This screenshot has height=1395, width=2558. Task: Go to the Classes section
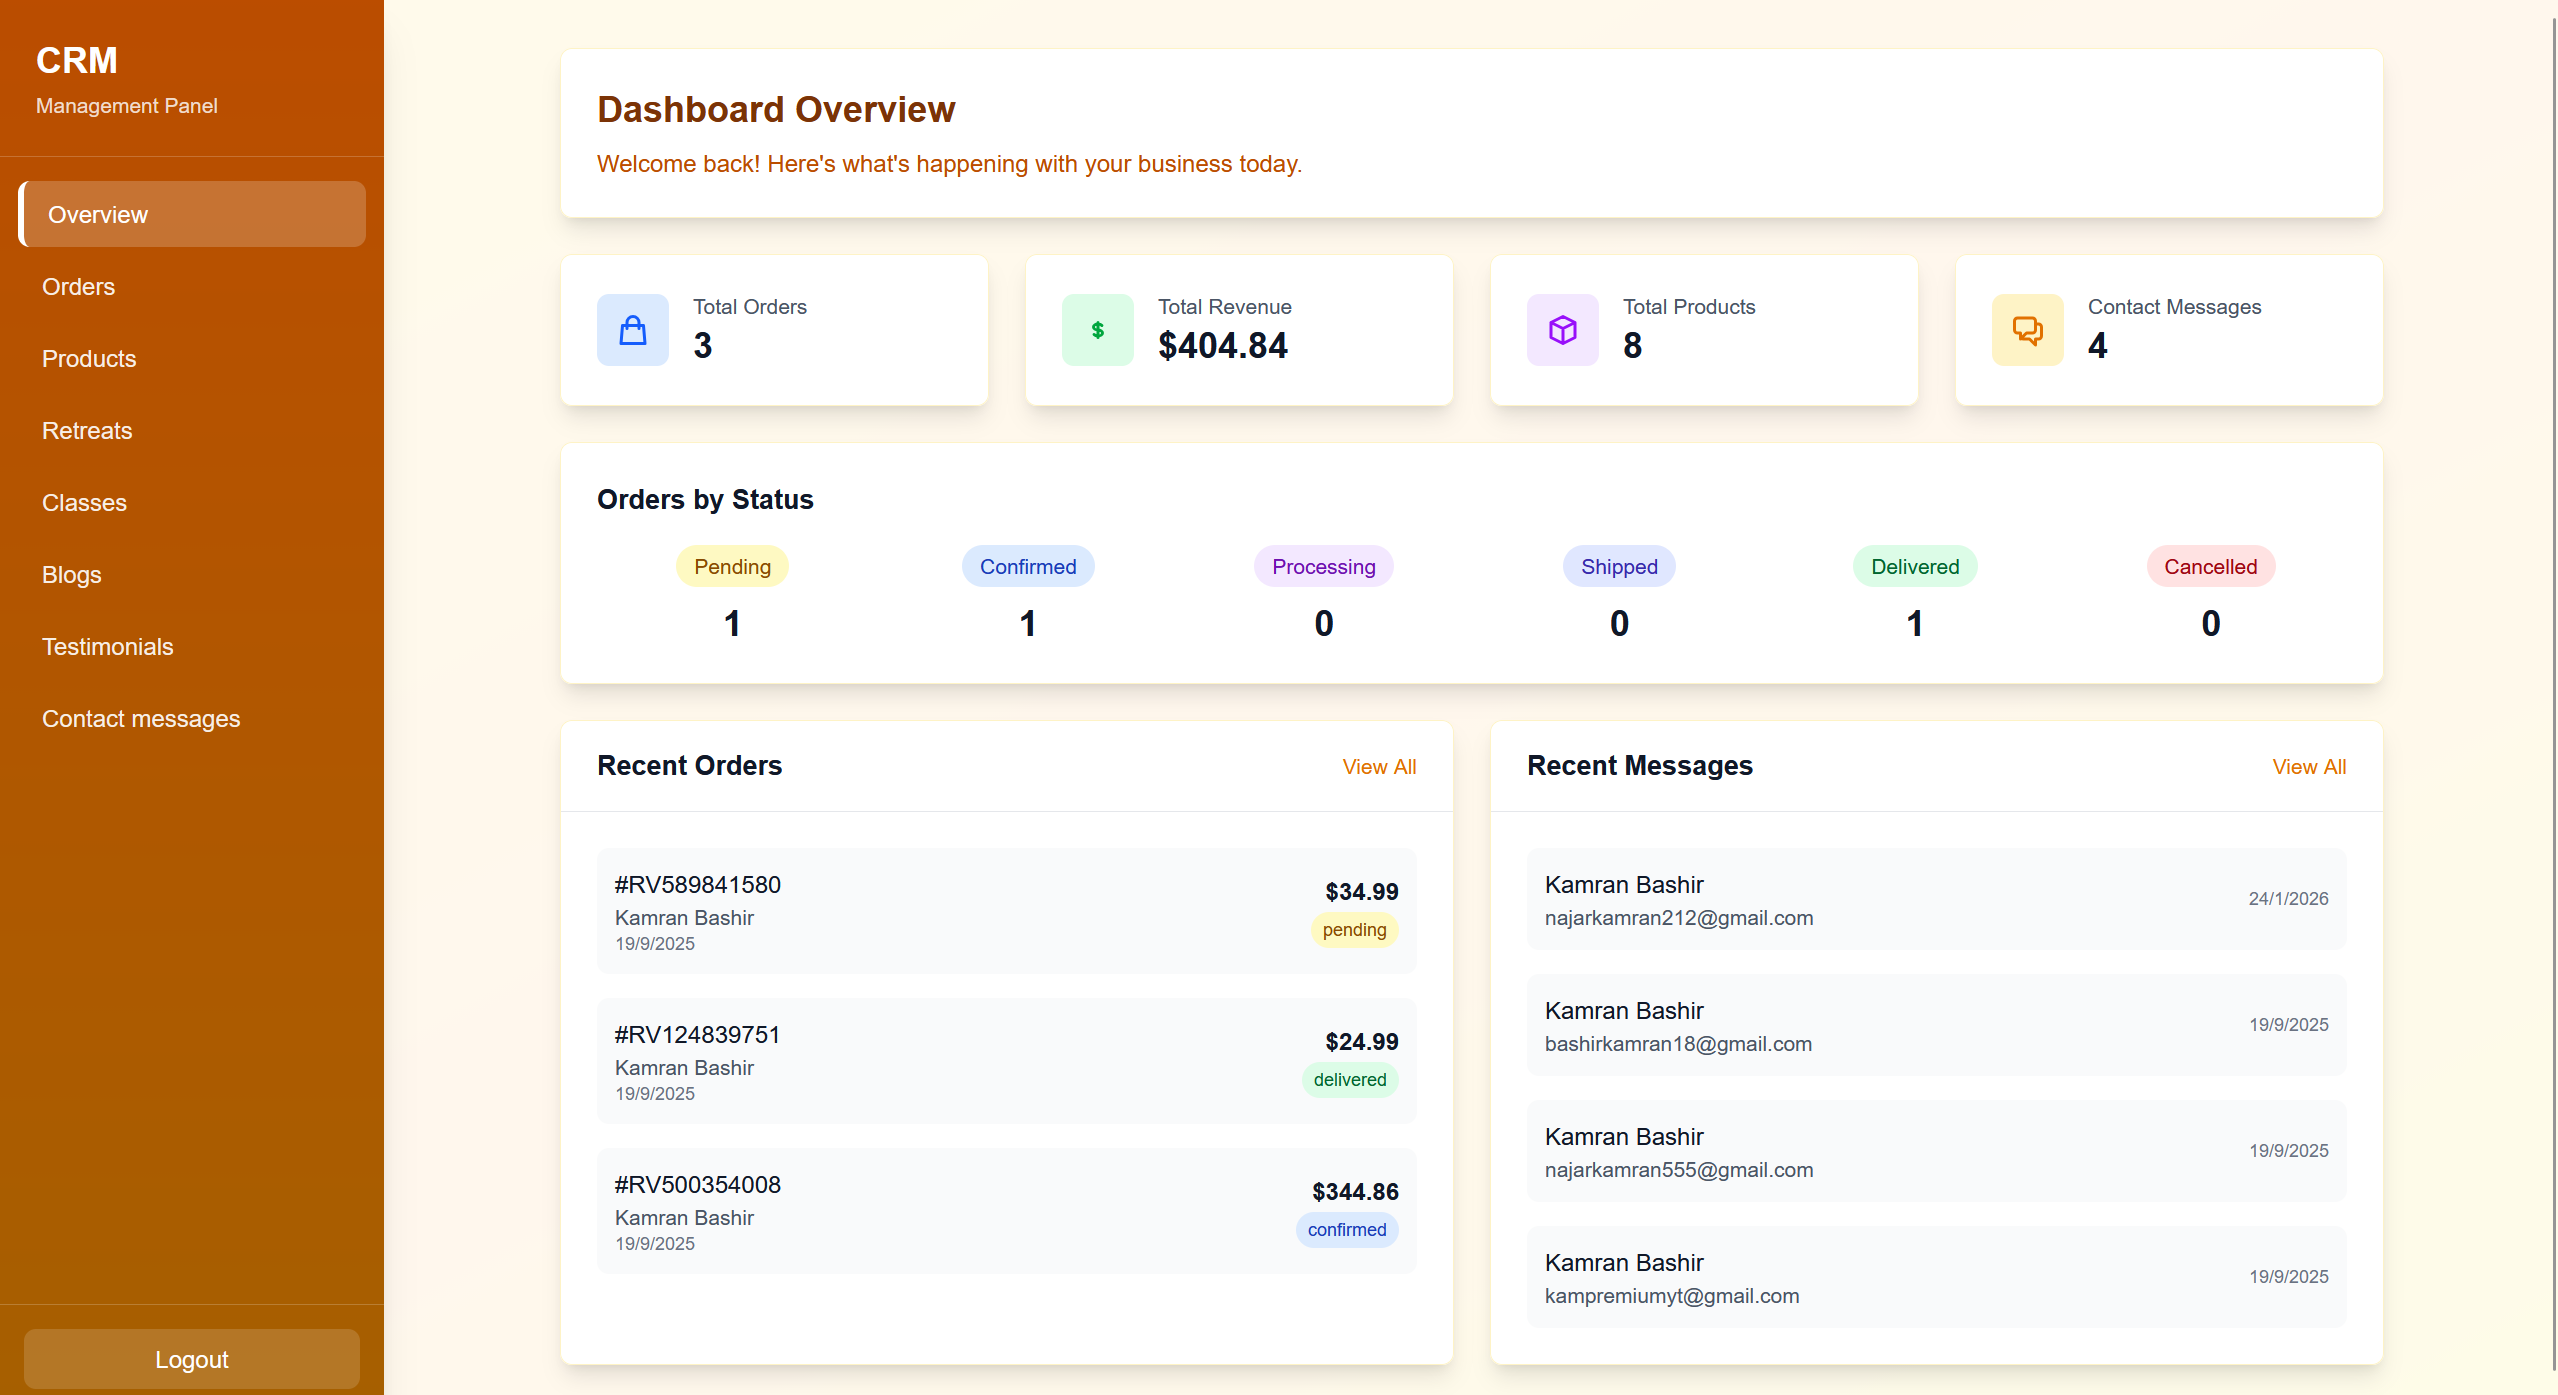(x=84, y=503)
